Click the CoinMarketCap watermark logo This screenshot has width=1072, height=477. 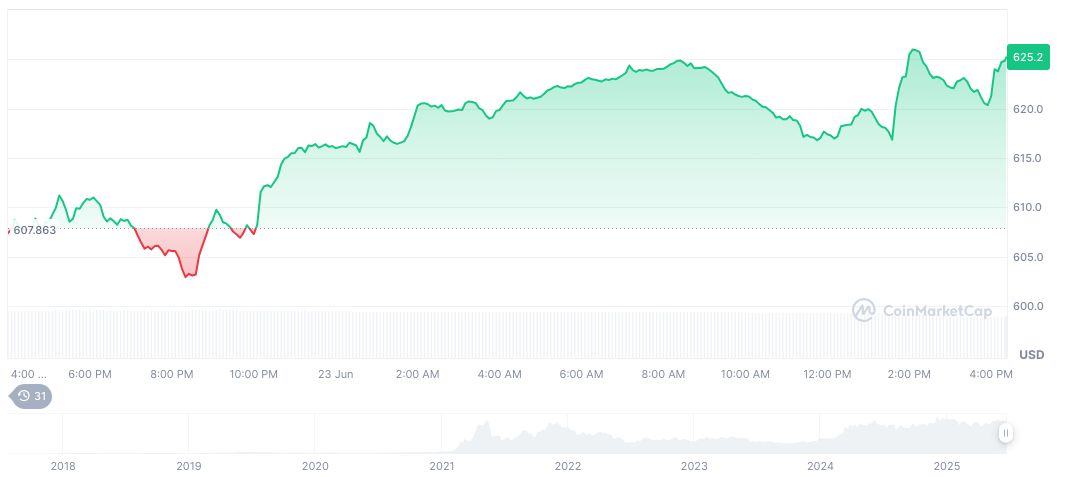tap(921, 311)
